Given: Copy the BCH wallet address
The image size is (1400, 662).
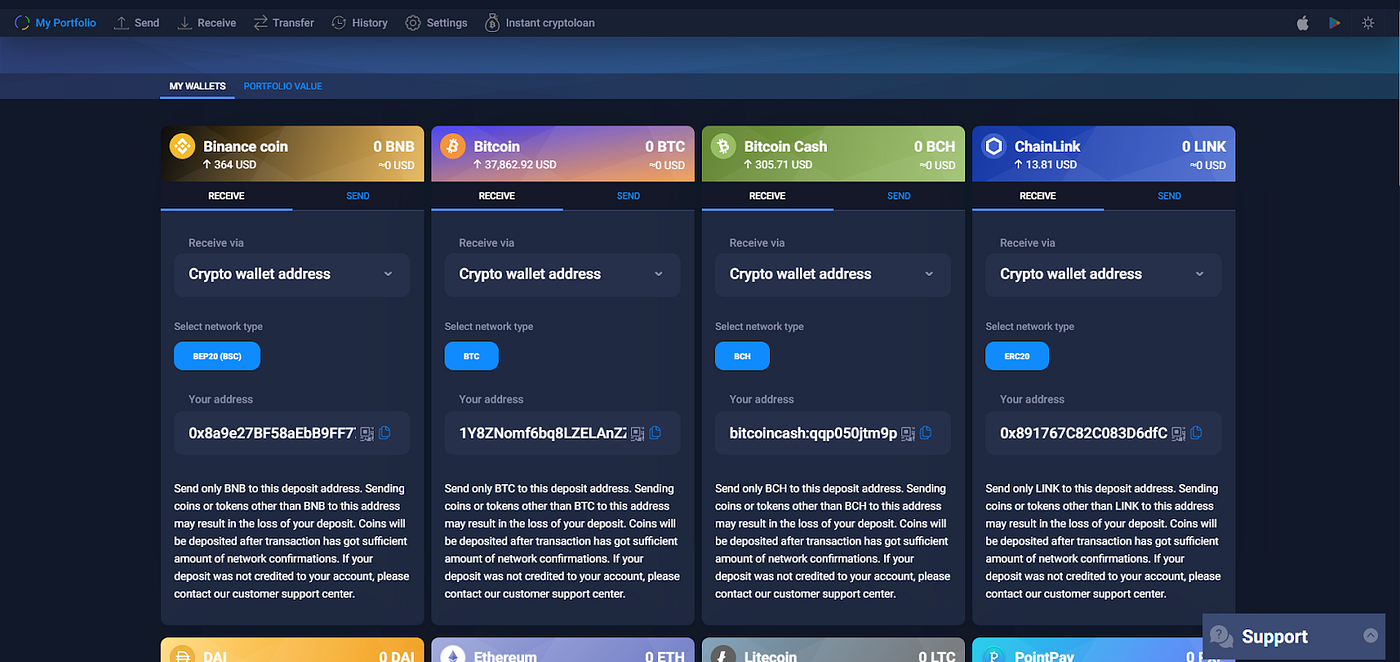Looking at the screenshot, I should click(x=926, y=433).
